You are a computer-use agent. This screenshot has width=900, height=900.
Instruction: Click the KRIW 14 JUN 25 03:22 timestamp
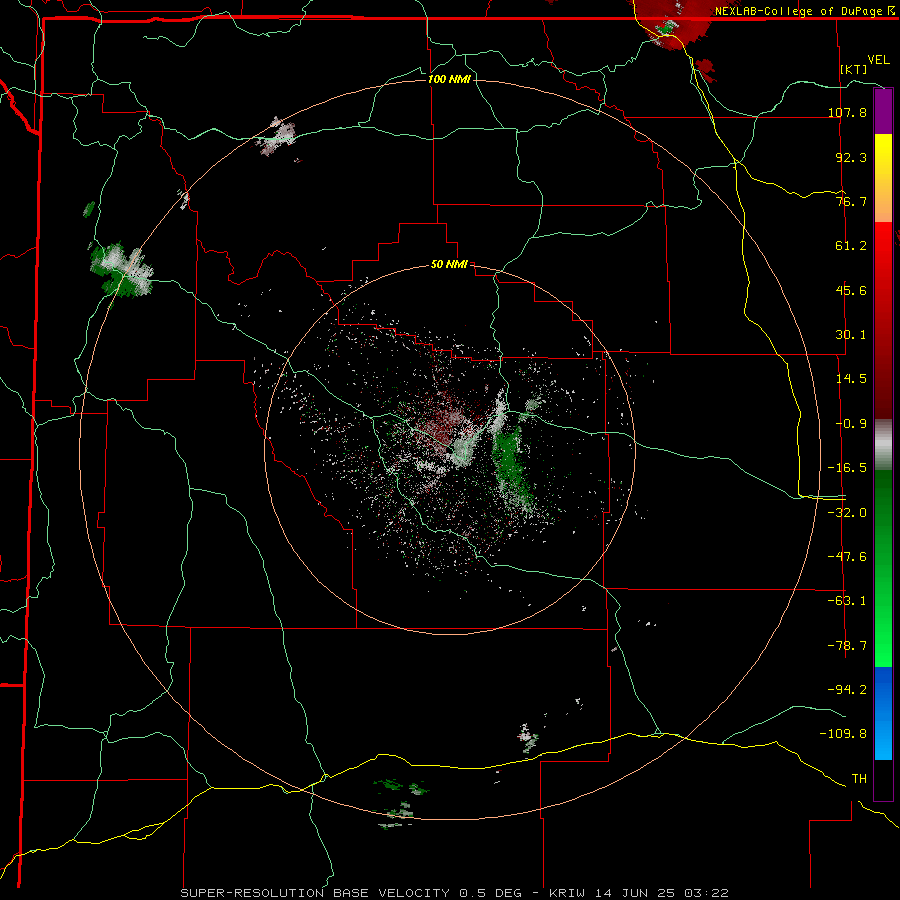click(x=639, y=893)
